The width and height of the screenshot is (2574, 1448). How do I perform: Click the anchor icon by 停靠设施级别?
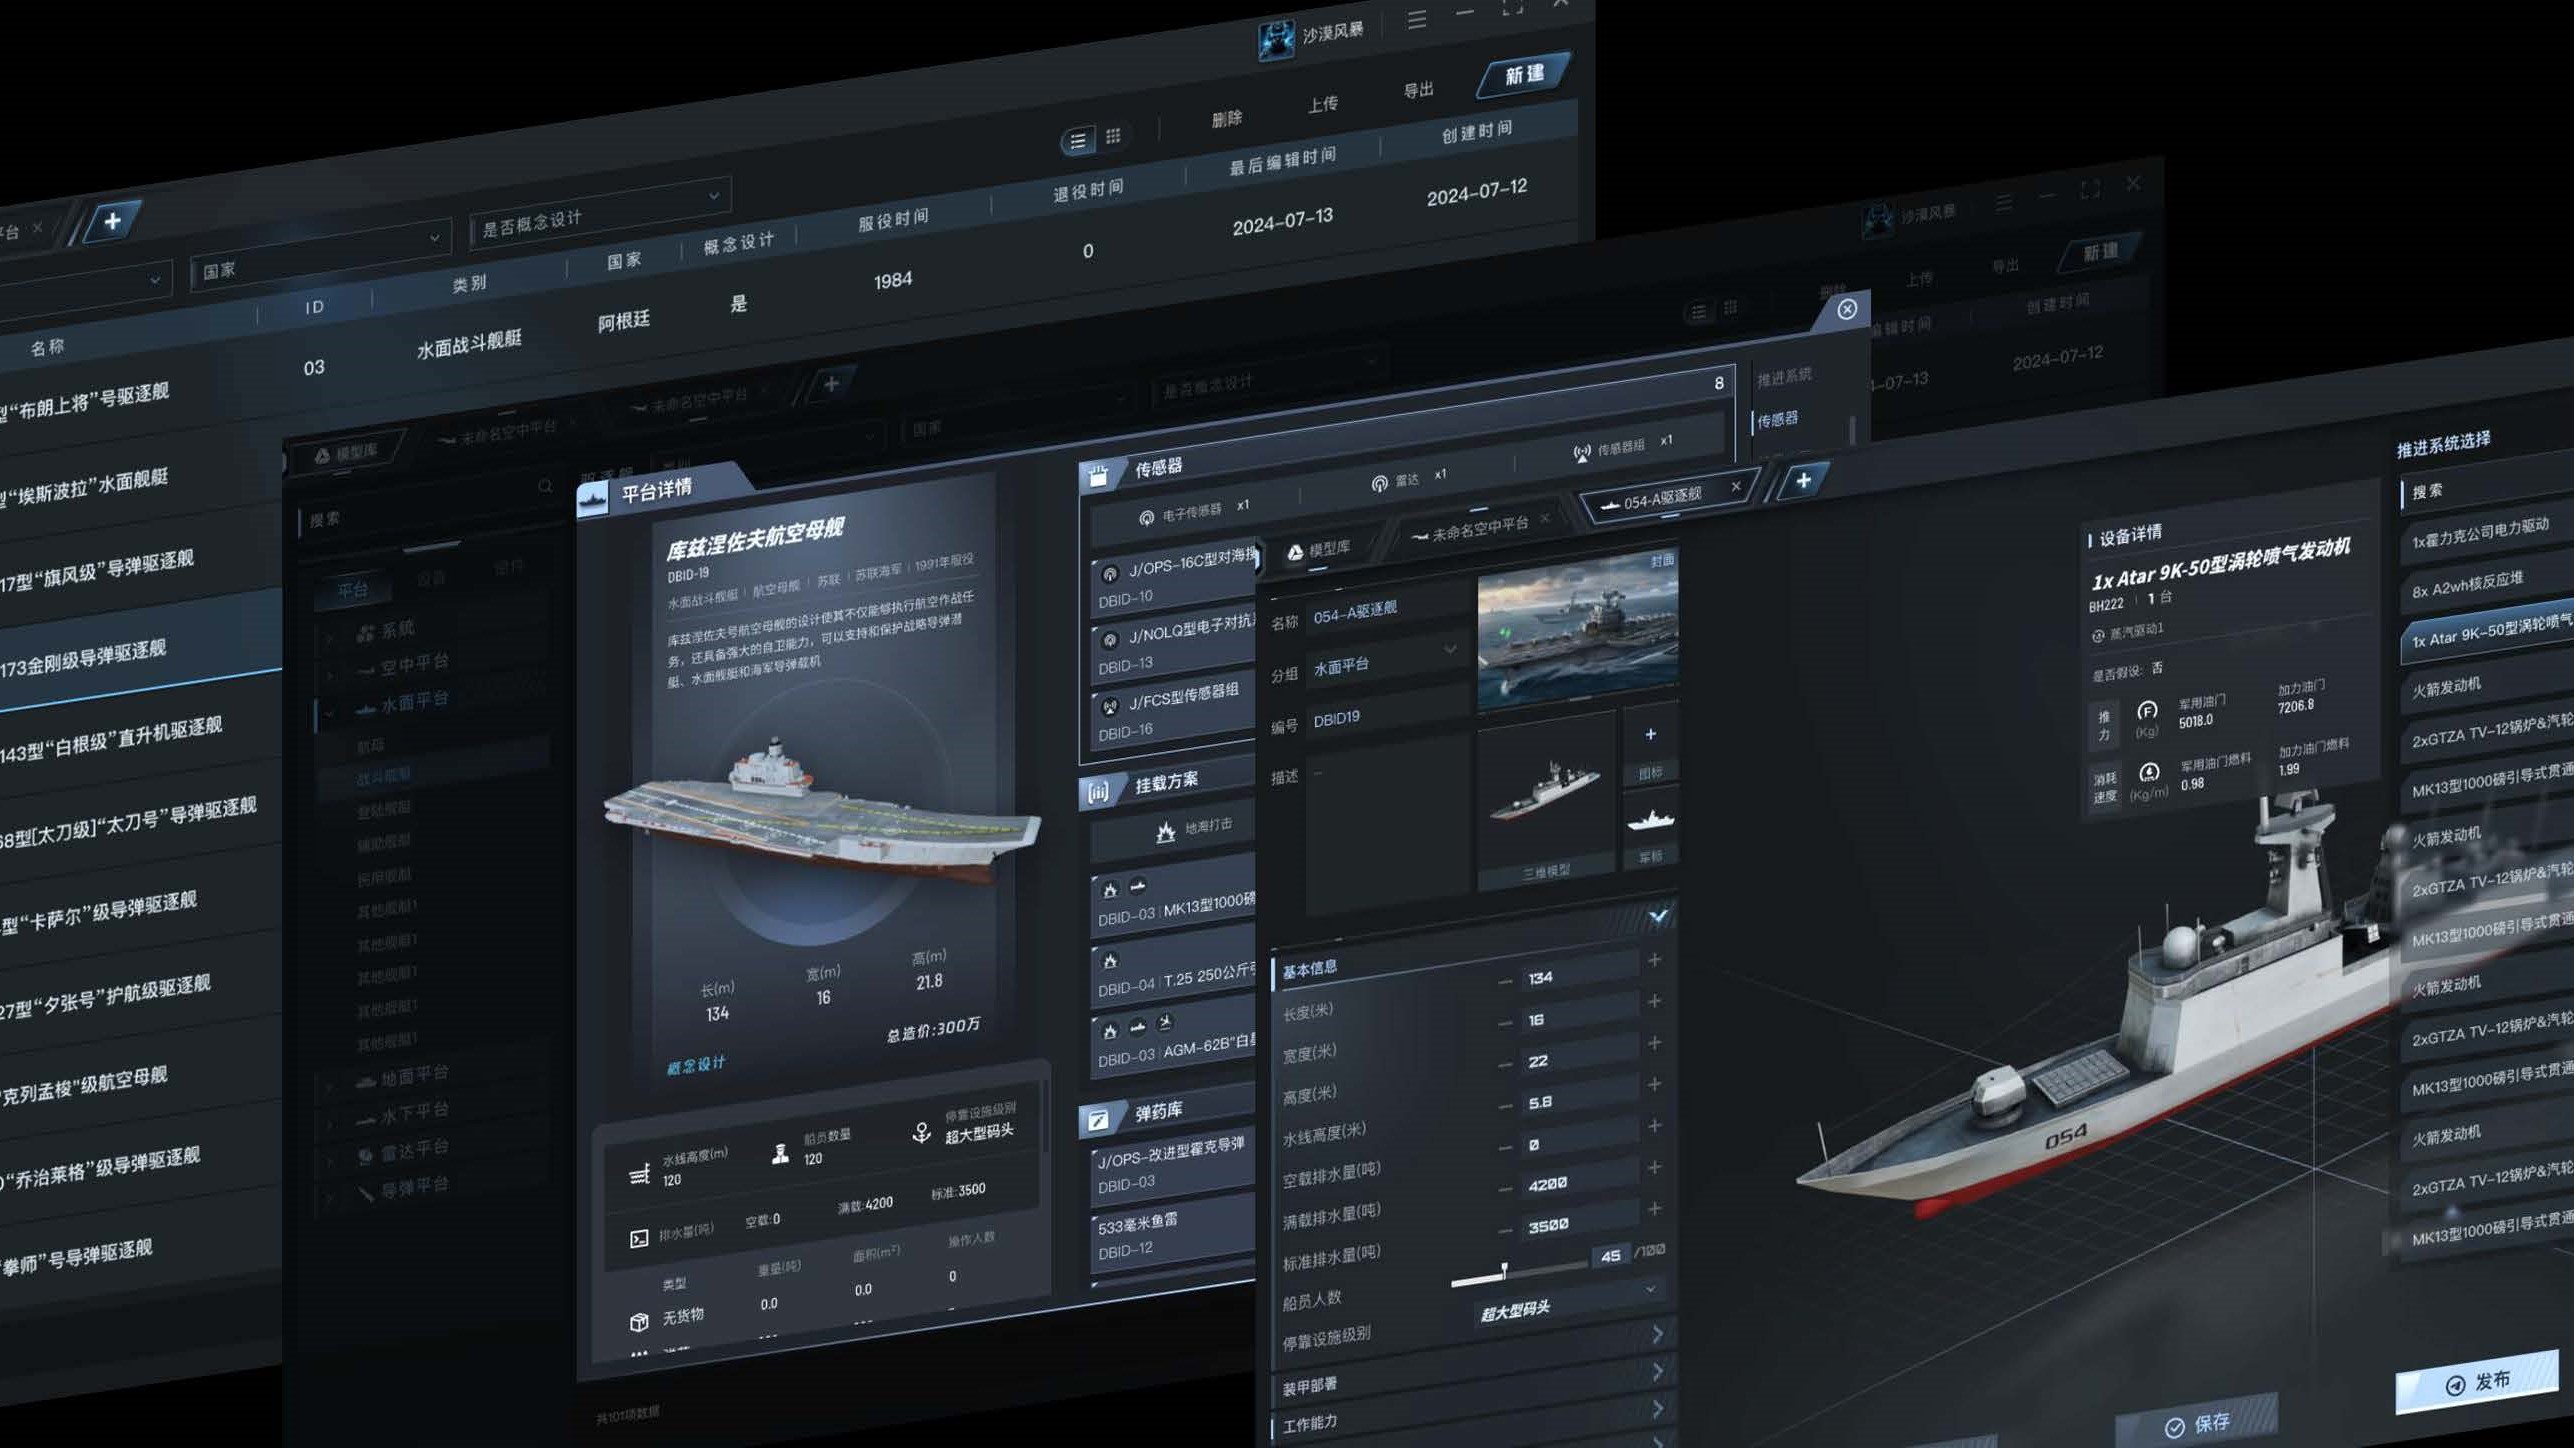click(x=921, y=1132)
